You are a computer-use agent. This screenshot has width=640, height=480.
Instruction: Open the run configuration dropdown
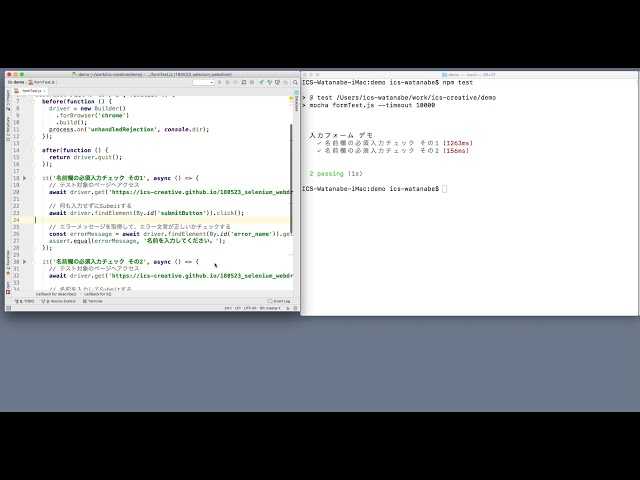tap(204, 82)
